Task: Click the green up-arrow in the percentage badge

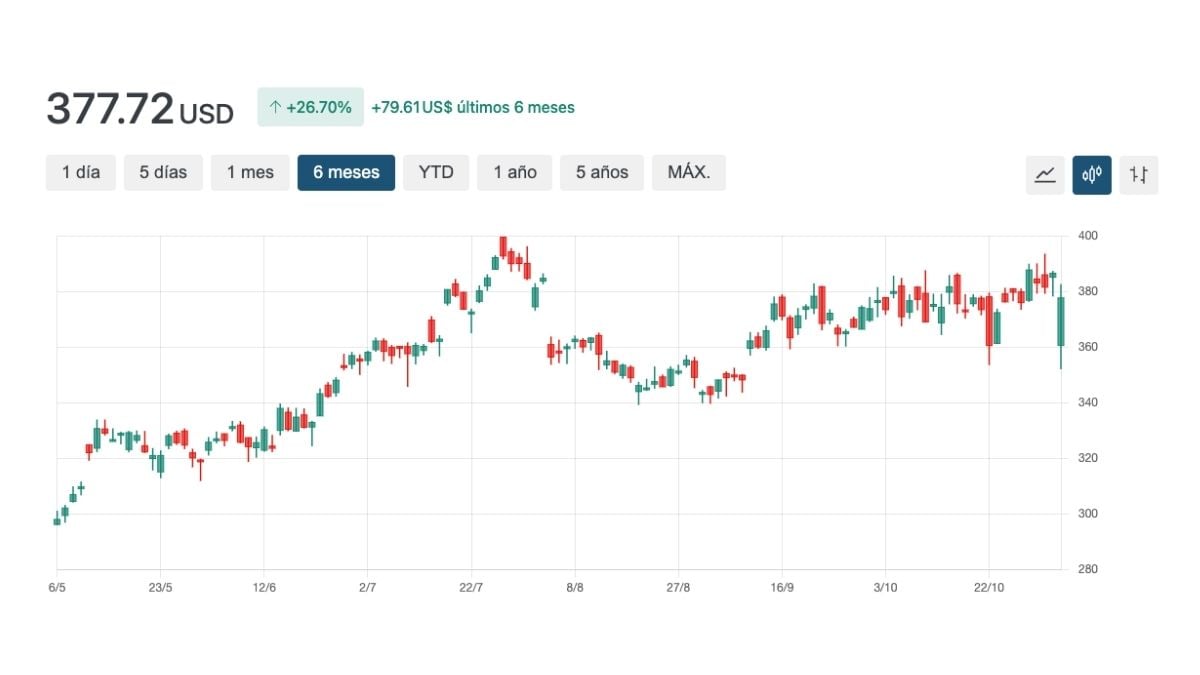Action: pos(277,106)
